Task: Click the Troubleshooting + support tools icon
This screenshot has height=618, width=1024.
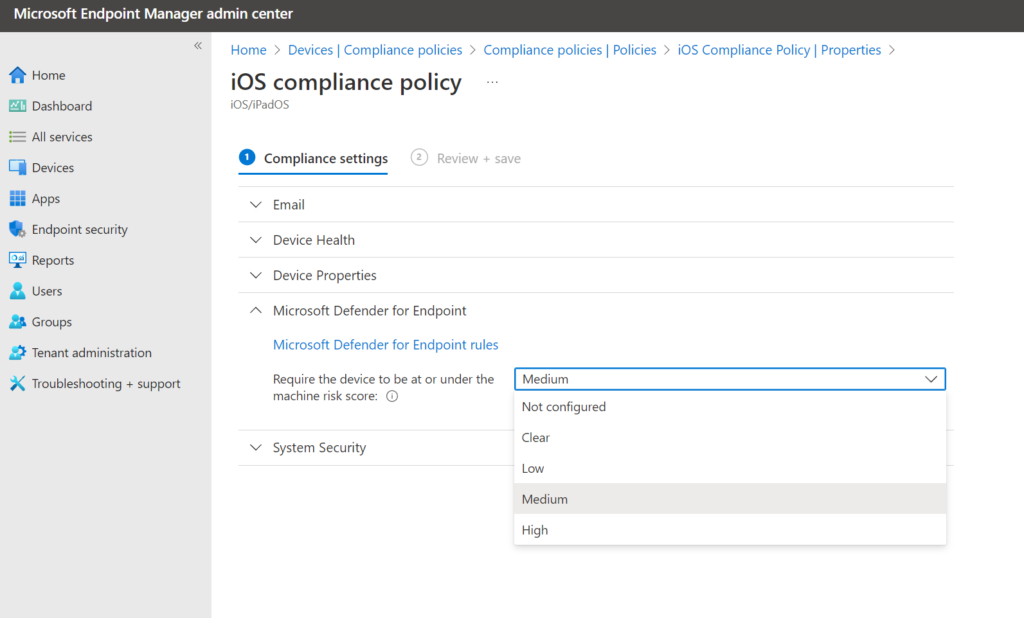Action: [18, 383]
